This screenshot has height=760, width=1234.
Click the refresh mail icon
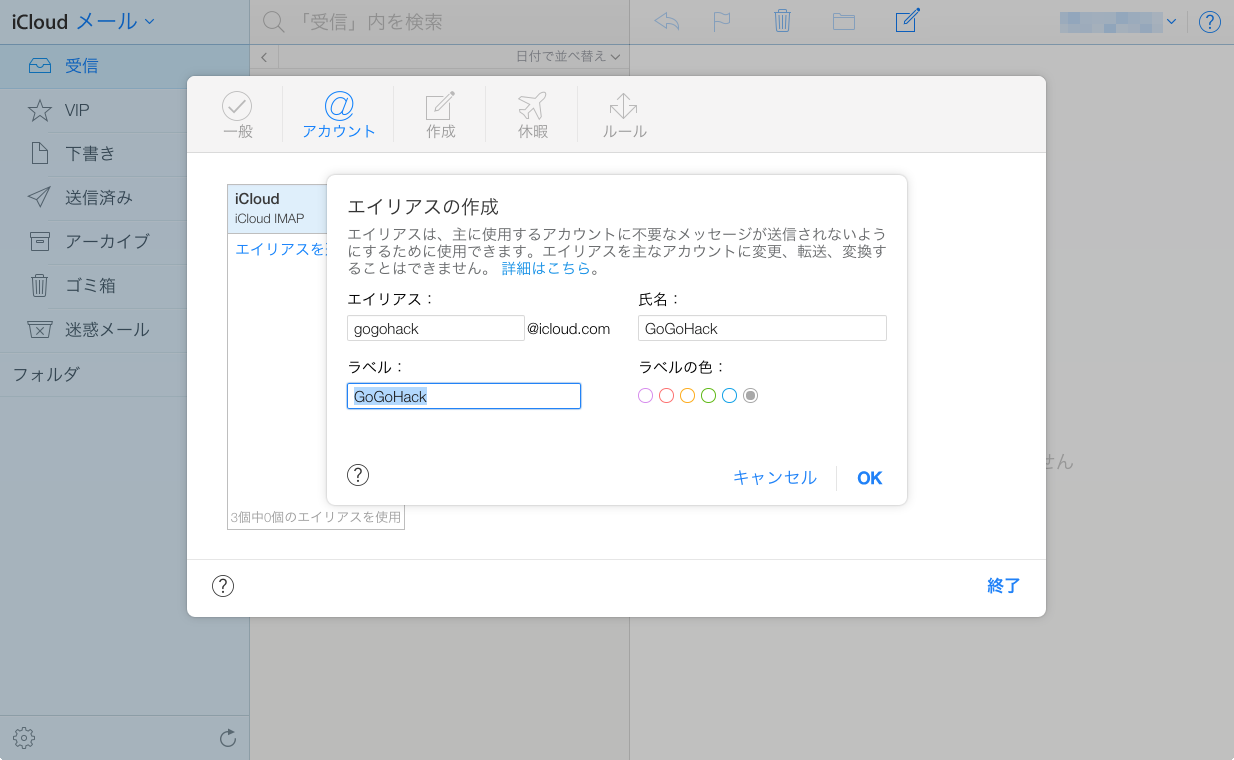(228, 739)
